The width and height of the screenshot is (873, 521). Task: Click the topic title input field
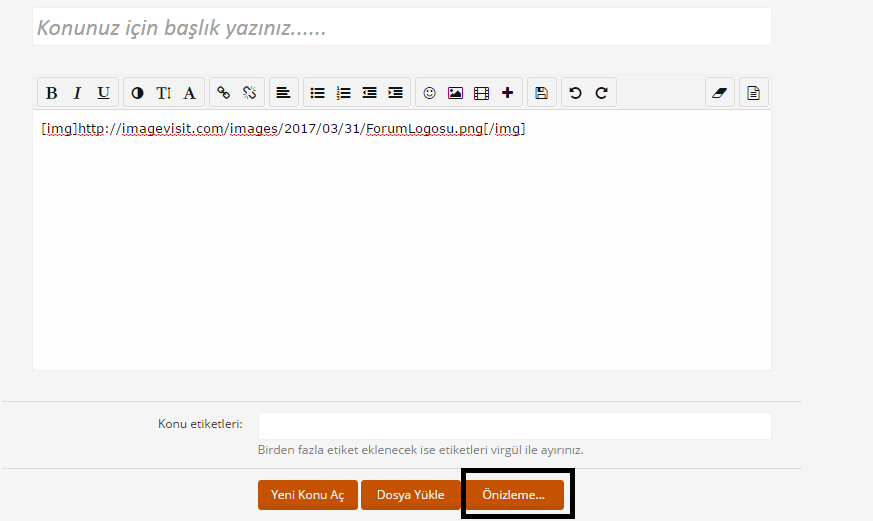coord(402,27)
